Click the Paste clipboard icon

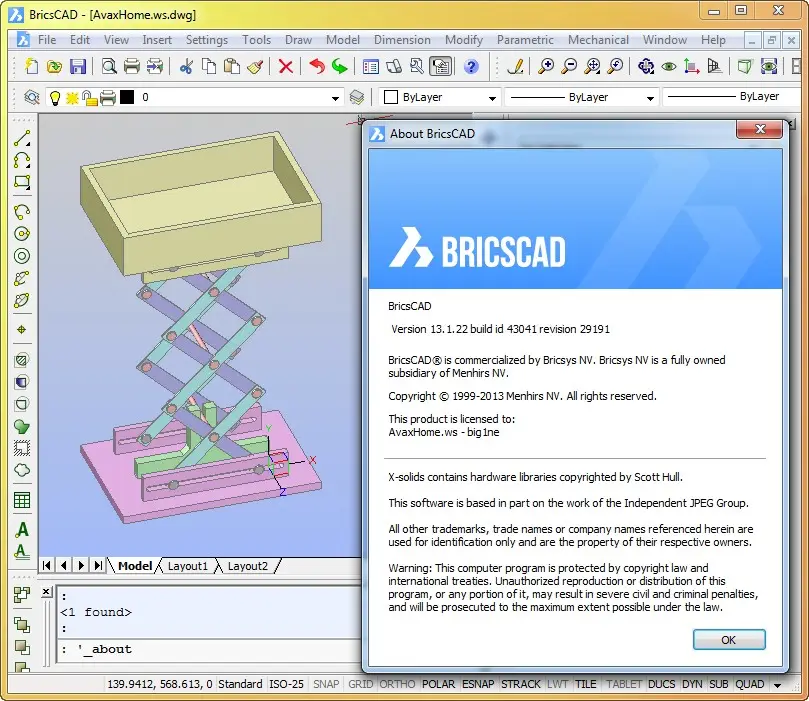click(x=232, y=67)
